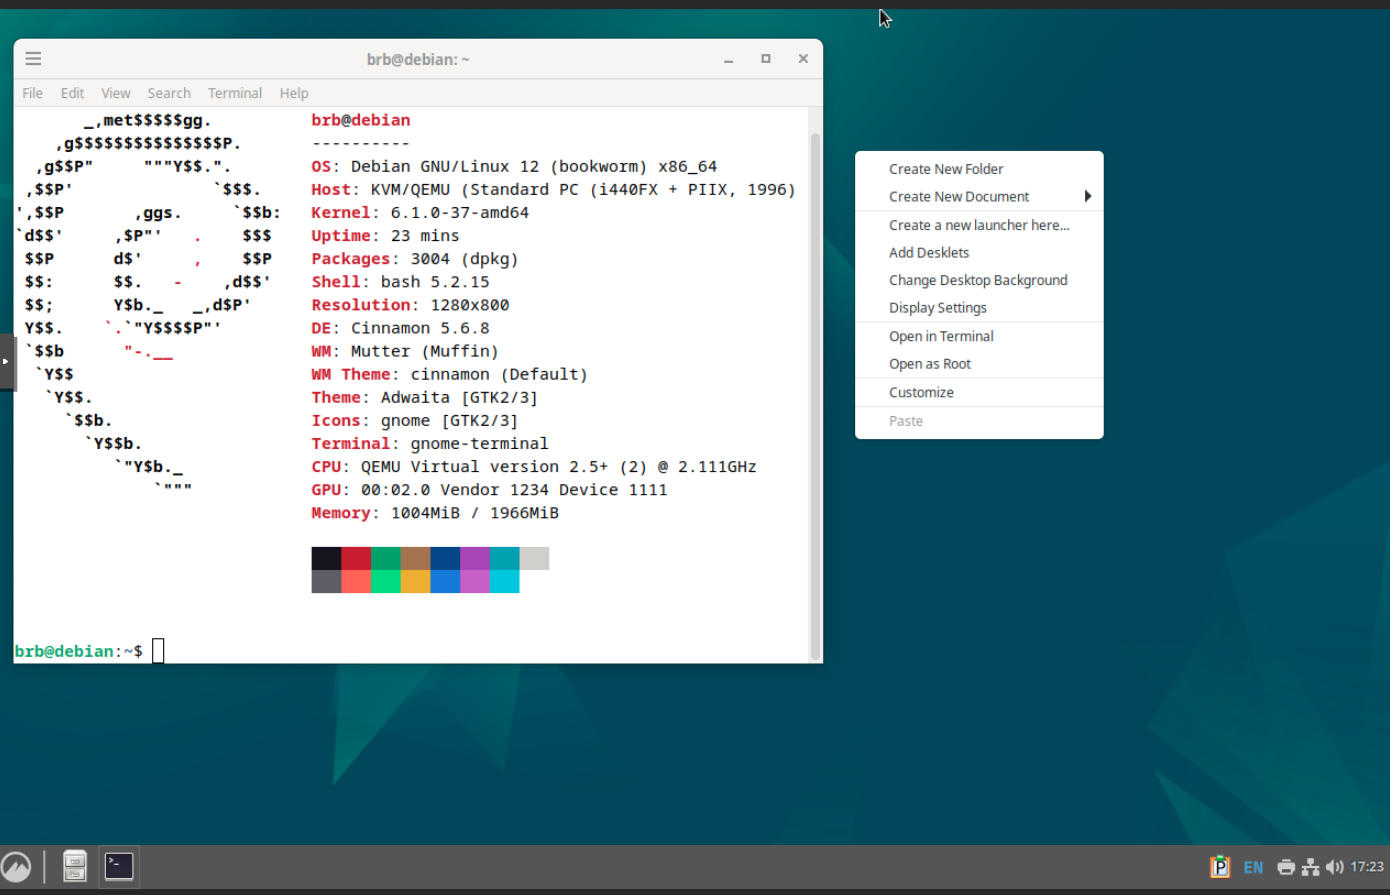This screenshot has height=895, width=1390.
Task: Choose Open in Terminal from context menu
Action: coord(941,336)
